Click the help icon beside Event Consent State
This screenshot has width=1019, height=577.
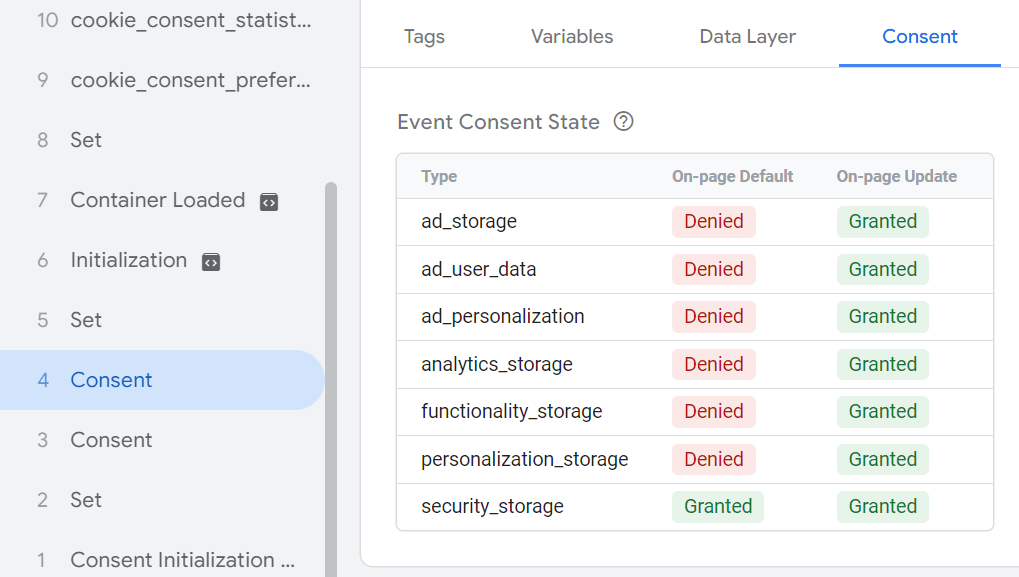624,122
